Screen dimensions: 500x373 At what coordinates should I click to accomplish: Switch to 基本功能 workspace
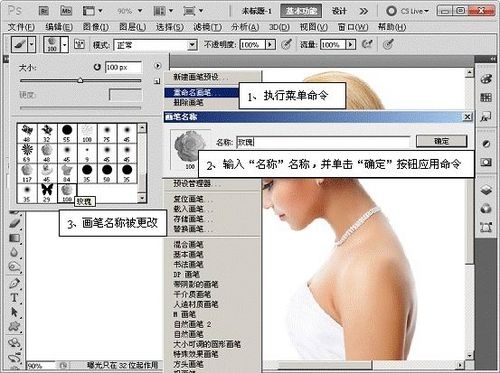click(301, 11)
